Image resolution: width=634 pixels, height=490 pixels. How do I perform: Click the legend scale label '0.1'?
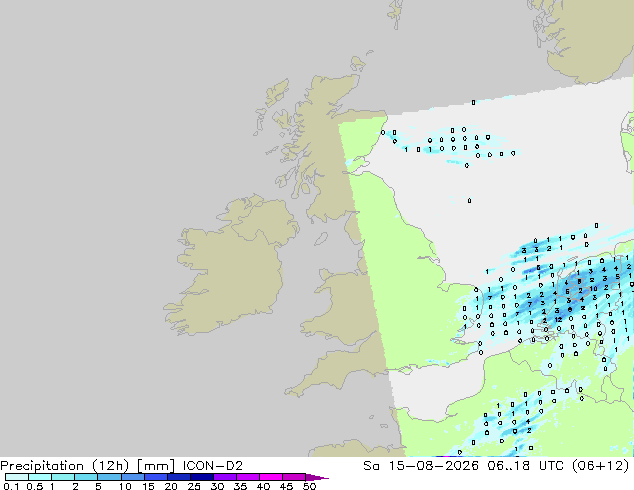tap(11, 486)
